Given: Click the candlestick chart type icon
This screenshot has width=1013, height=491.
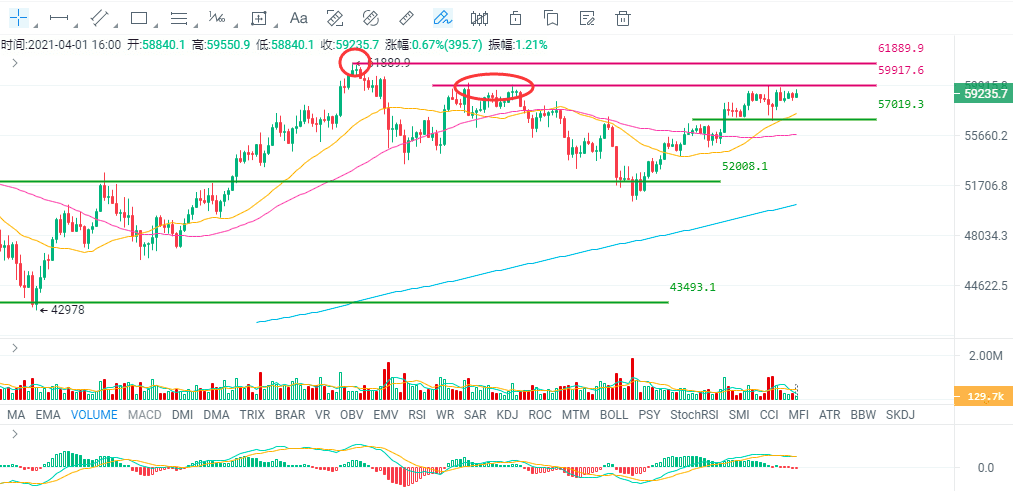Looking at the screenshot, I should (479, 18).
